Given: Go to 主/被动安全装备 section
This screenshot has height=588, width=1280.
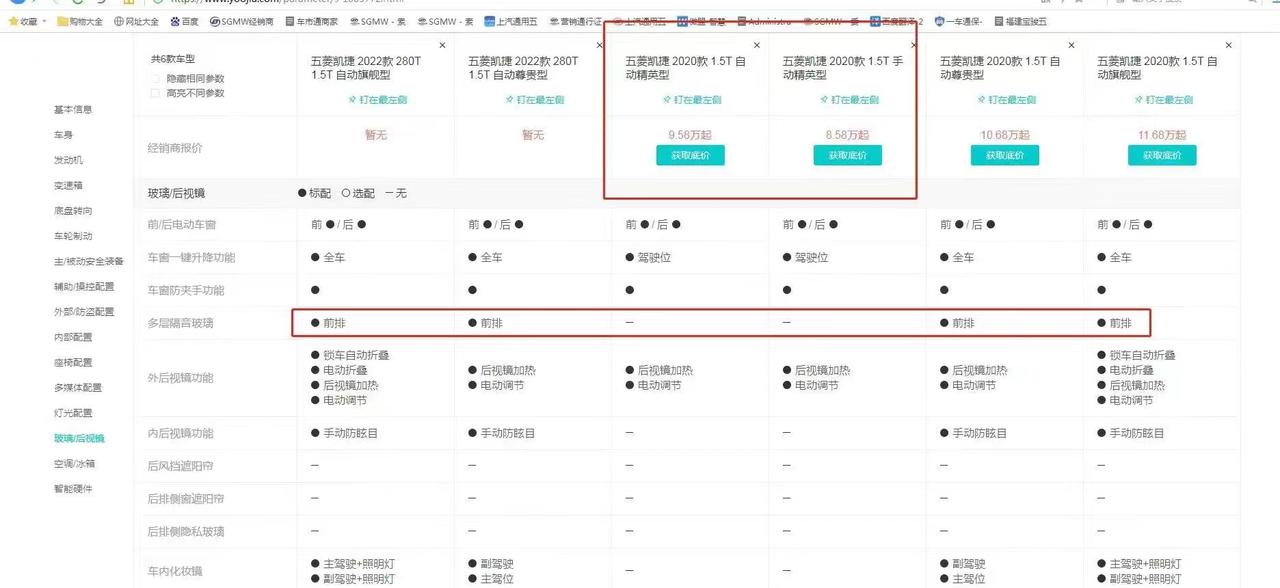Looking at the screenshot, I should pos(89,261).
